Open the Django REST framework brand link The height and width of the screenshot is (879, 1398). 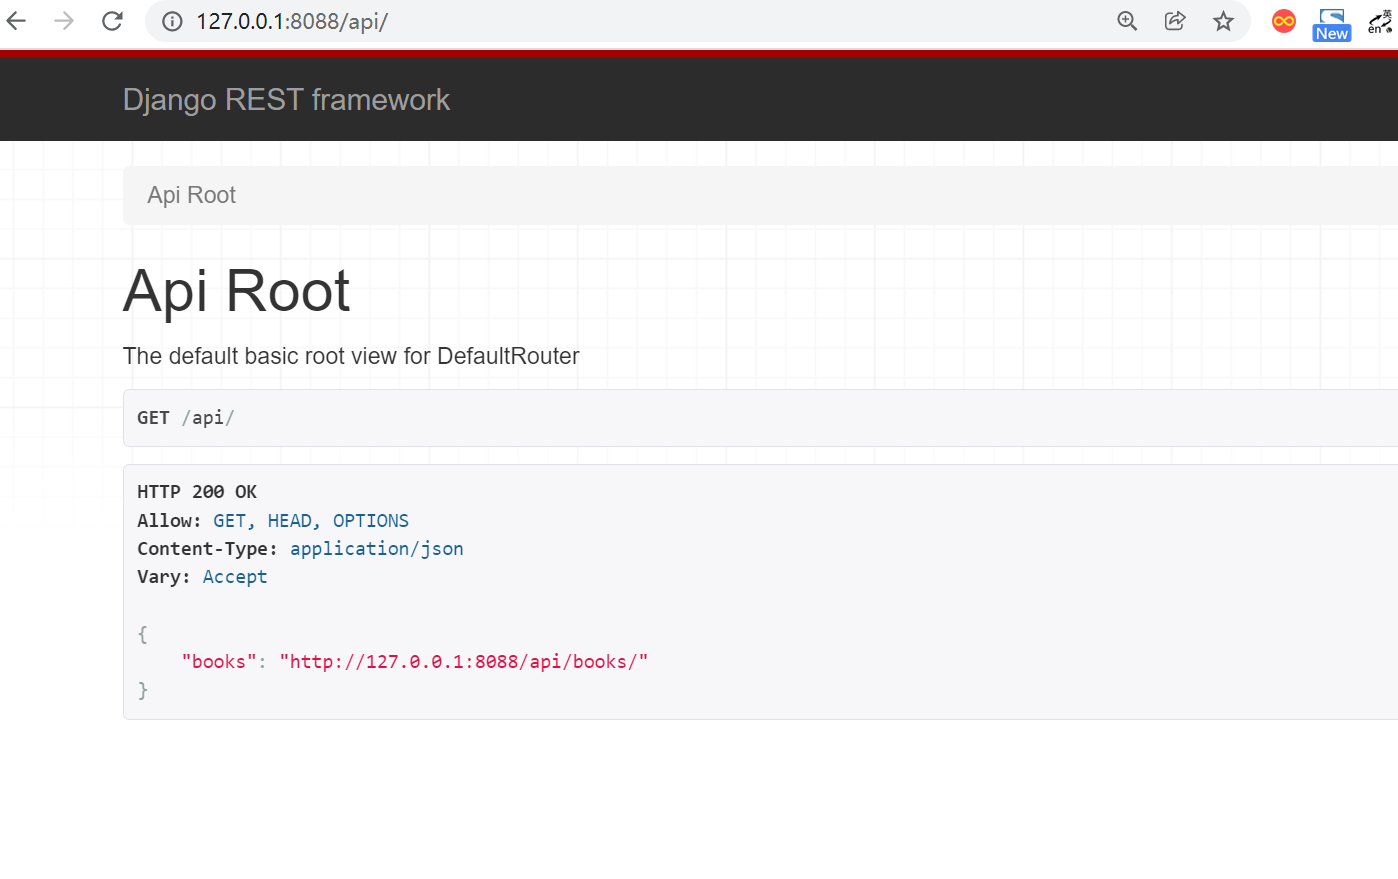pos(286,100)
